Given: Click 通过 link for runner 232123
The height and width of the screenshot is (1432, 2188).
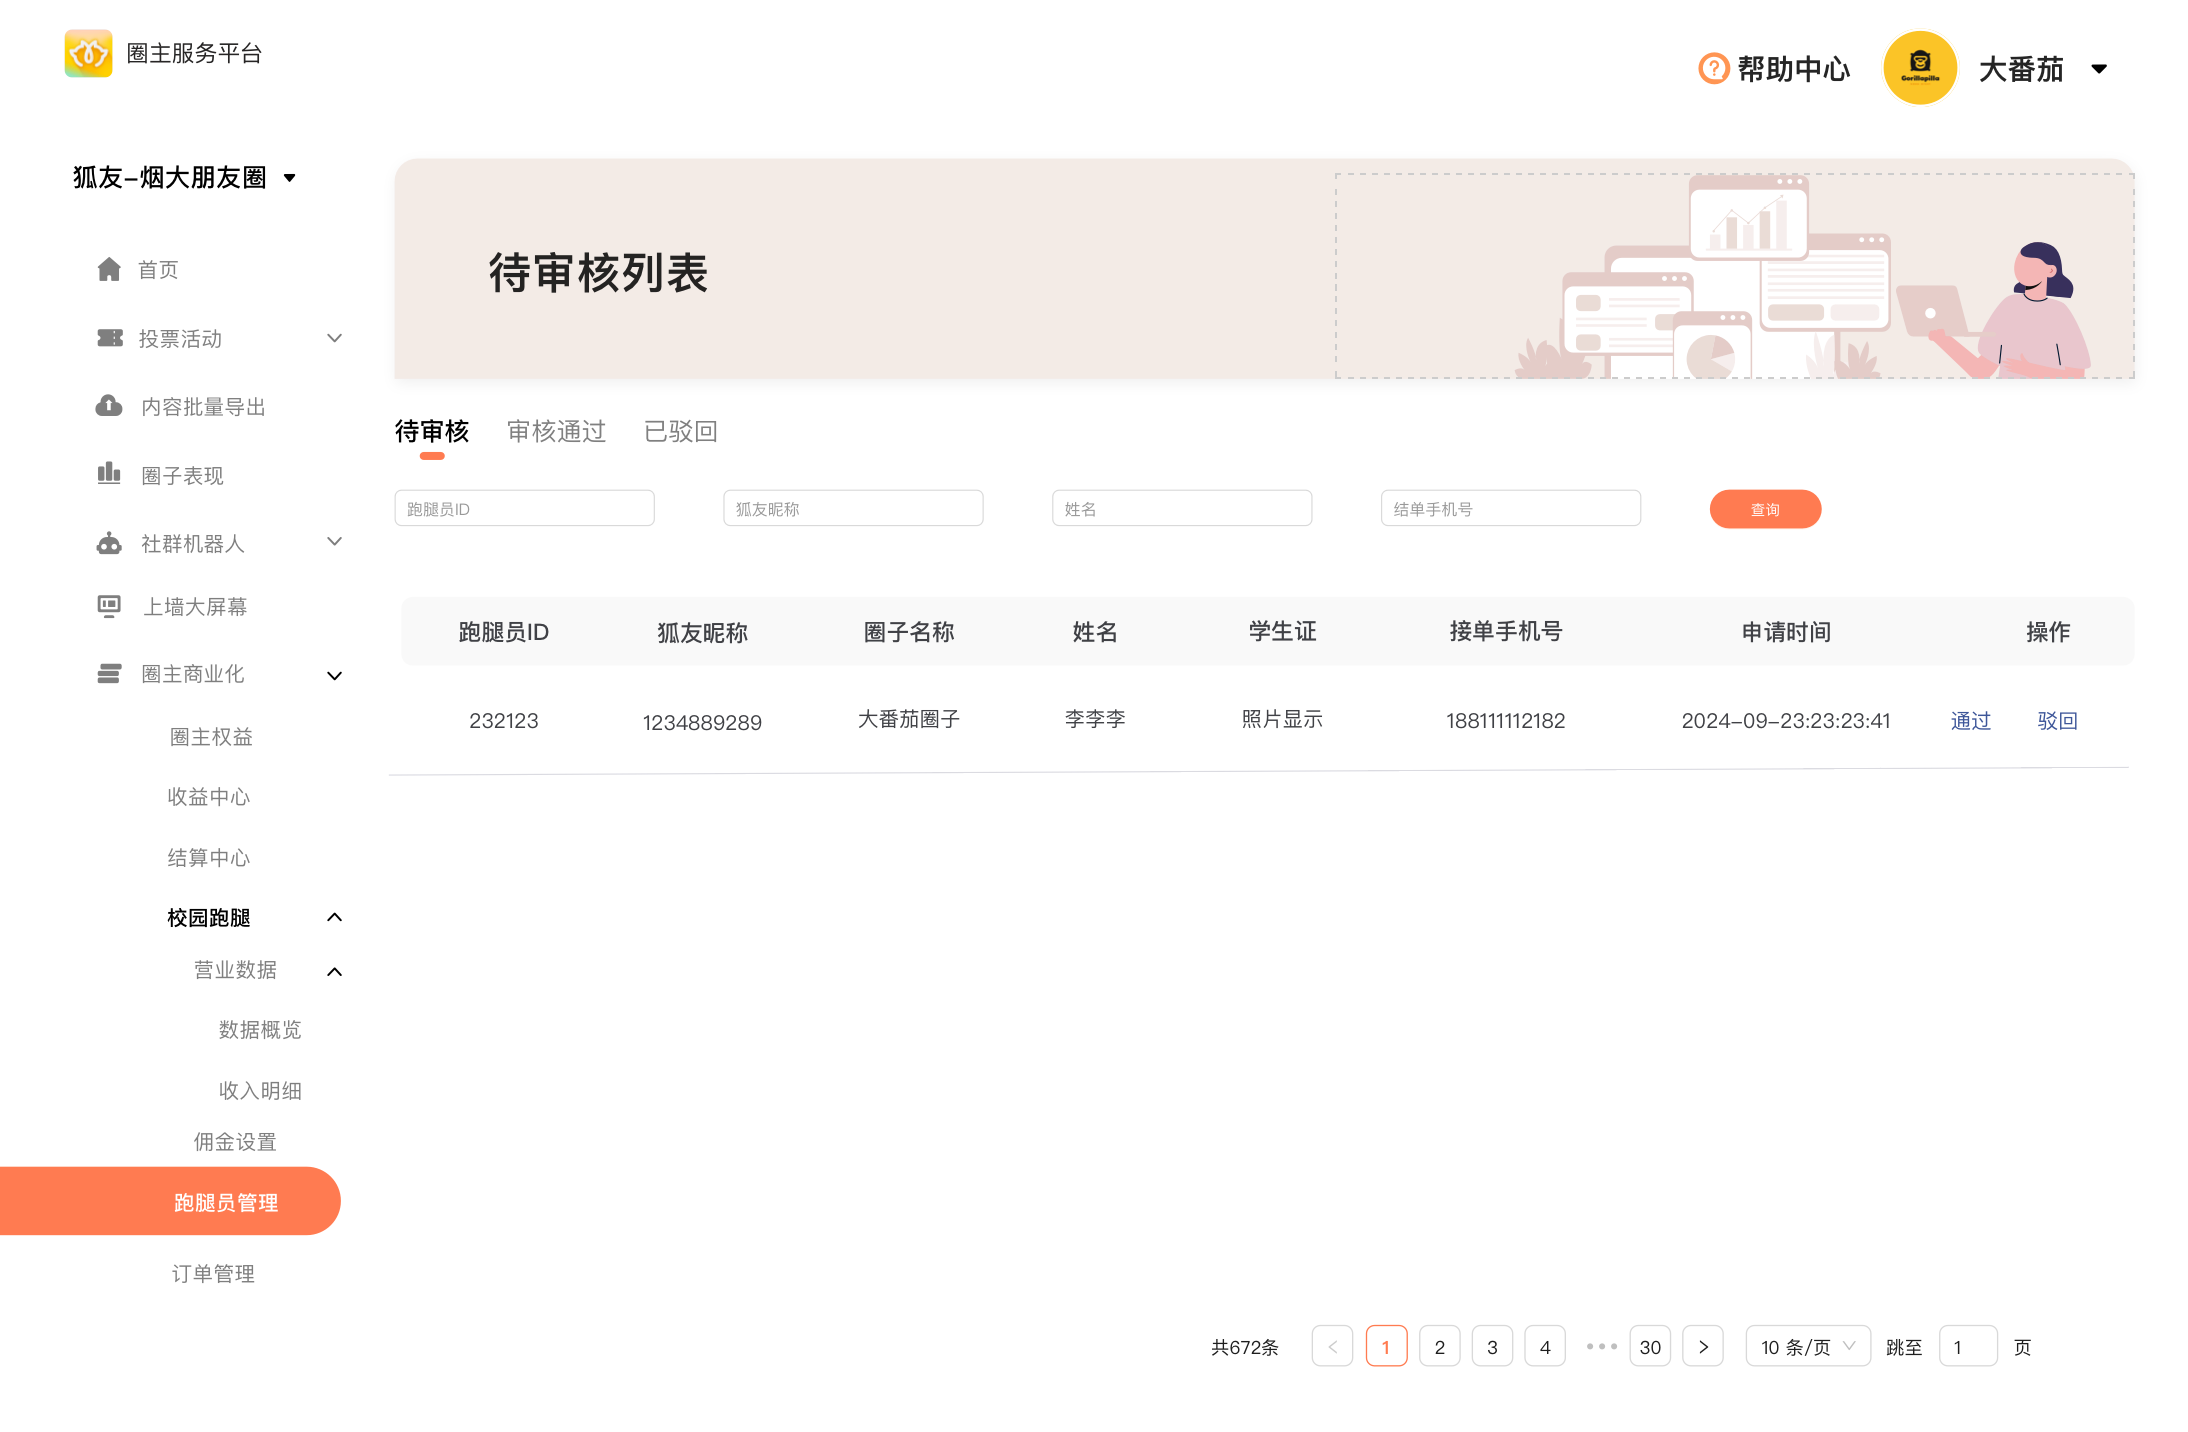Looking at the screenshot, I should click(x=1970, y=721).
